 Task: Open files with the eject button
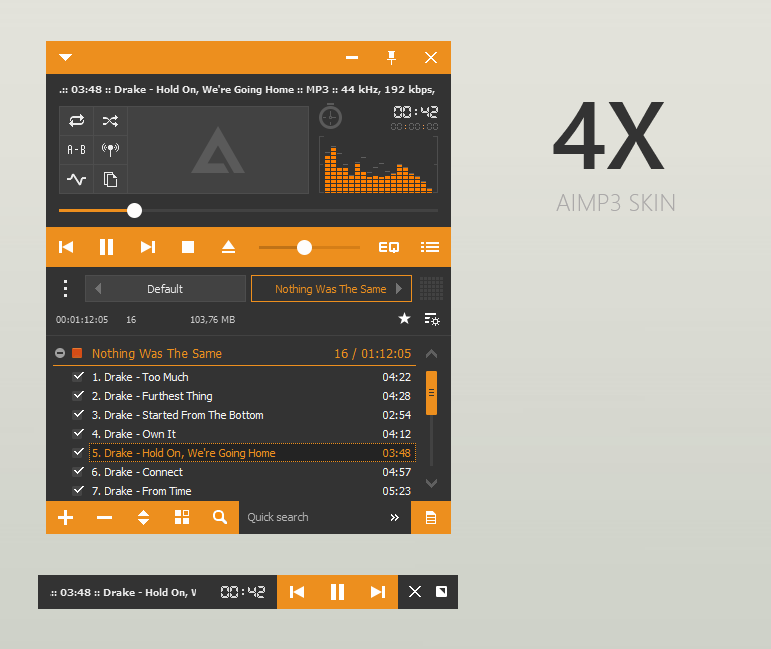pos(228,247)
